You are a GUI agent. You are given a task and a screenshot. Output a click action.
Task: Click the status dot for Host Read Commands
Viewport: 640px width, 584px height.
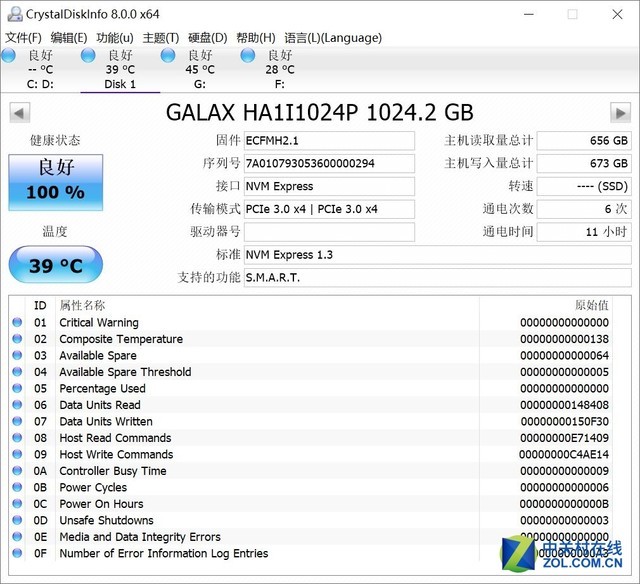(x=17, y=437)
